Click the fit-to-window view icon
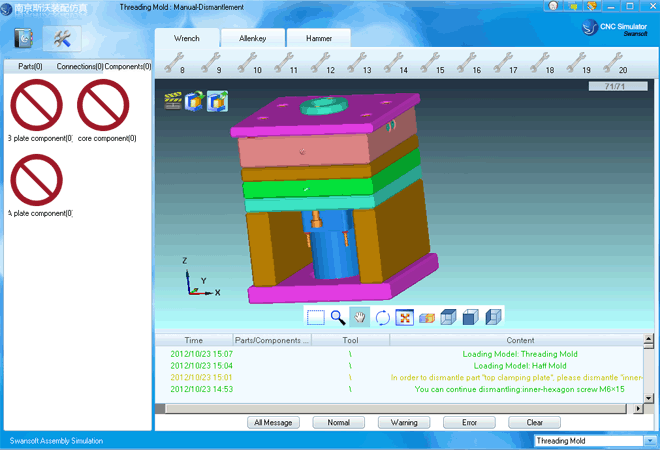Screen dimensions: 660x450 405,317
